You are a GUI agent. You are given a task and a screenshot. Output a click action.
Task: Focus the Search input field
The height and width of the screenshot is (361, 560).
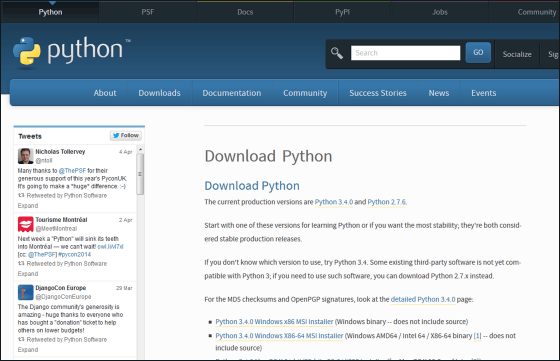405,53
